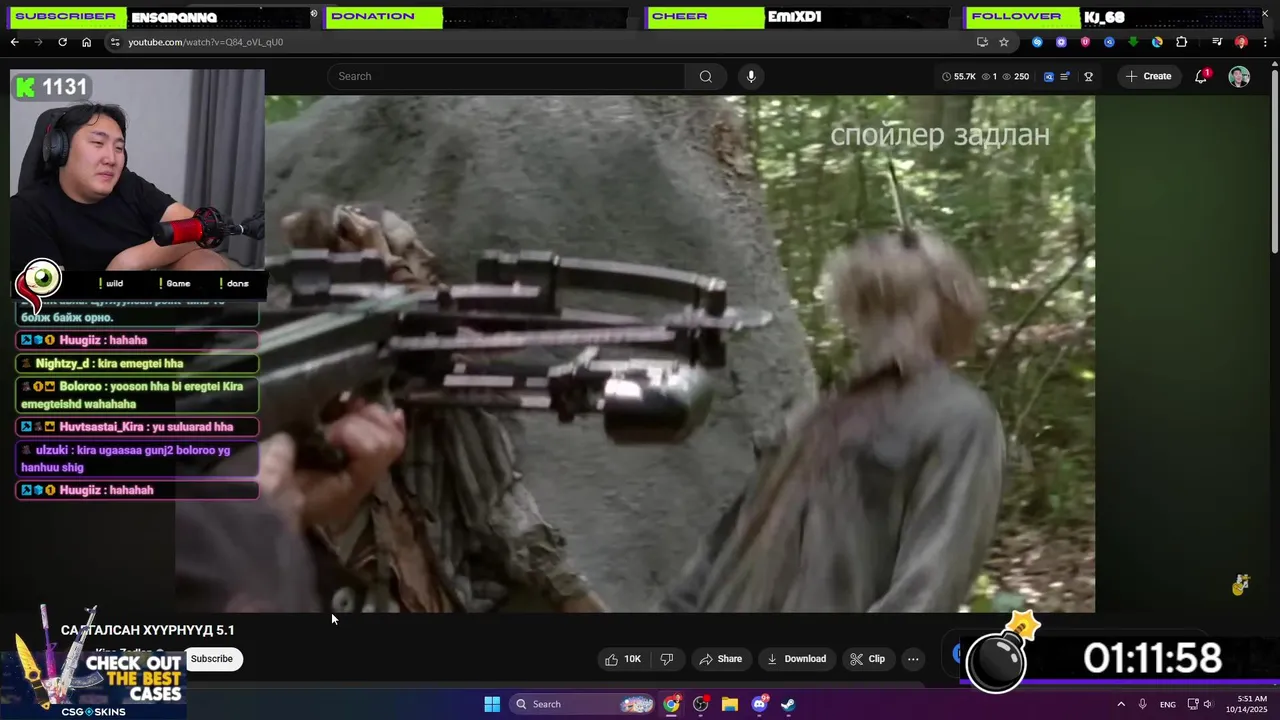Screen dimensions: 1280x720
Task: Download the video
Action: [796, 659]
